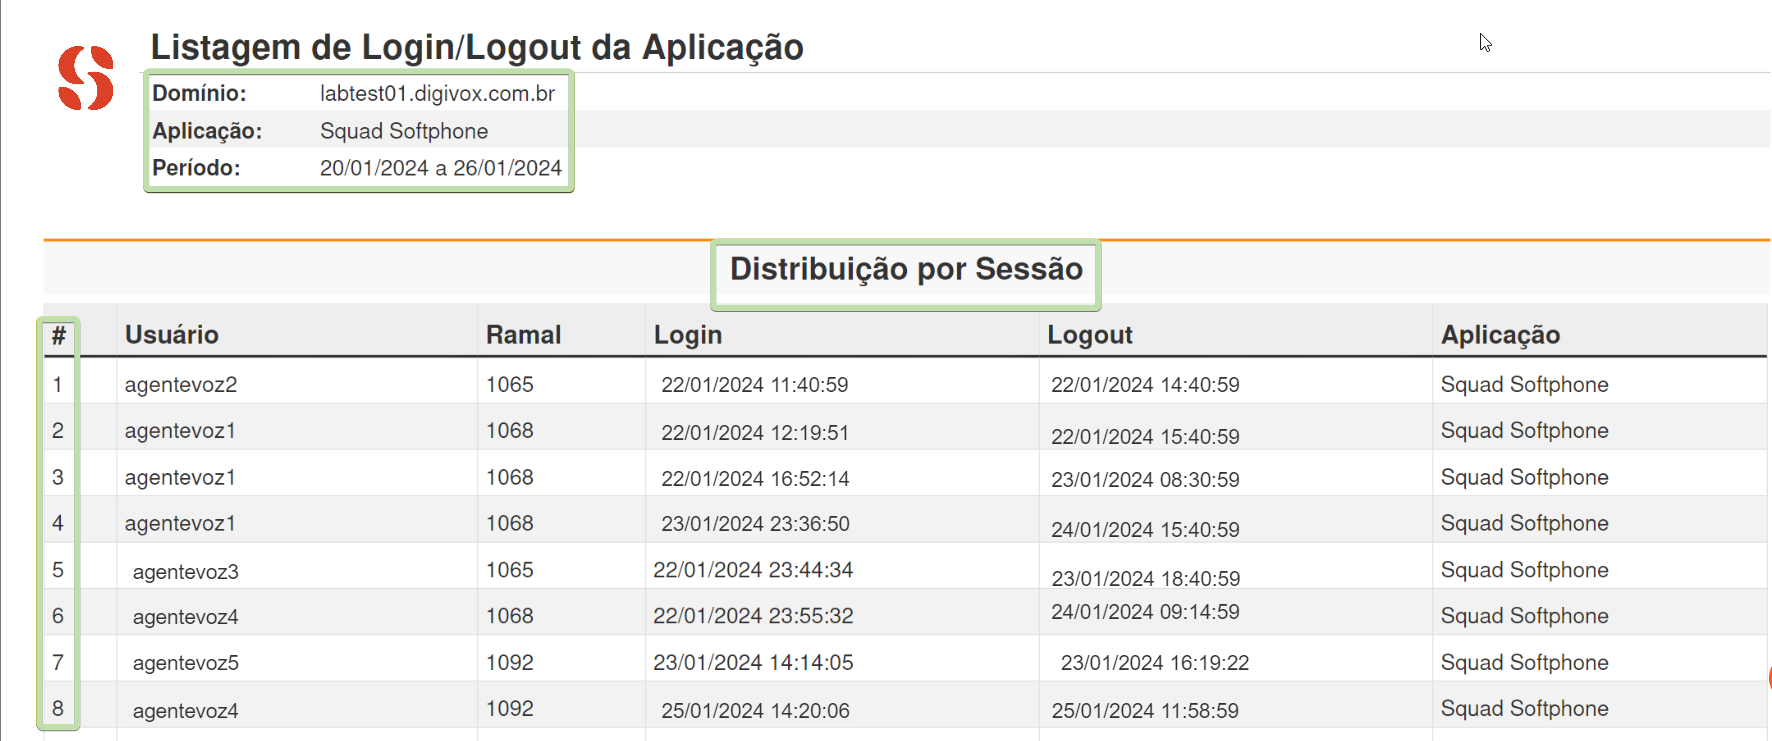Select login time 22/01/2024 11:40:59
Screen dimensions: 1772x741
755,385
